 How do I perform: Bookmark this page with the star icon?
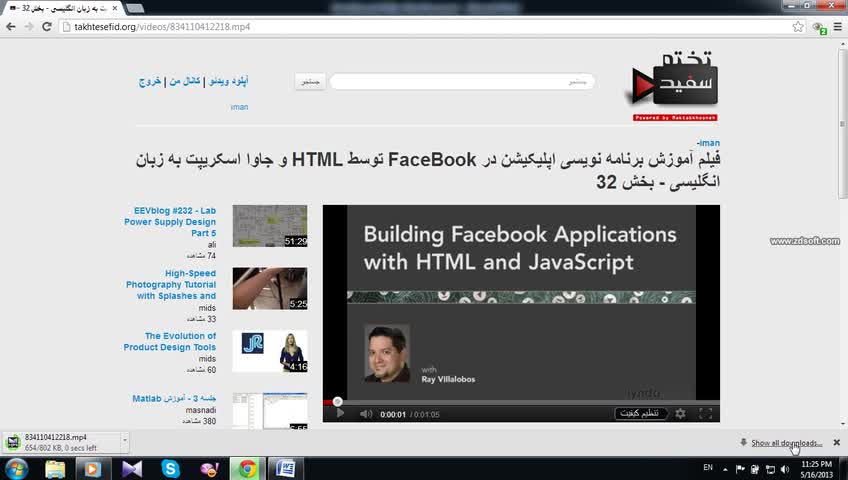point(798,26)
